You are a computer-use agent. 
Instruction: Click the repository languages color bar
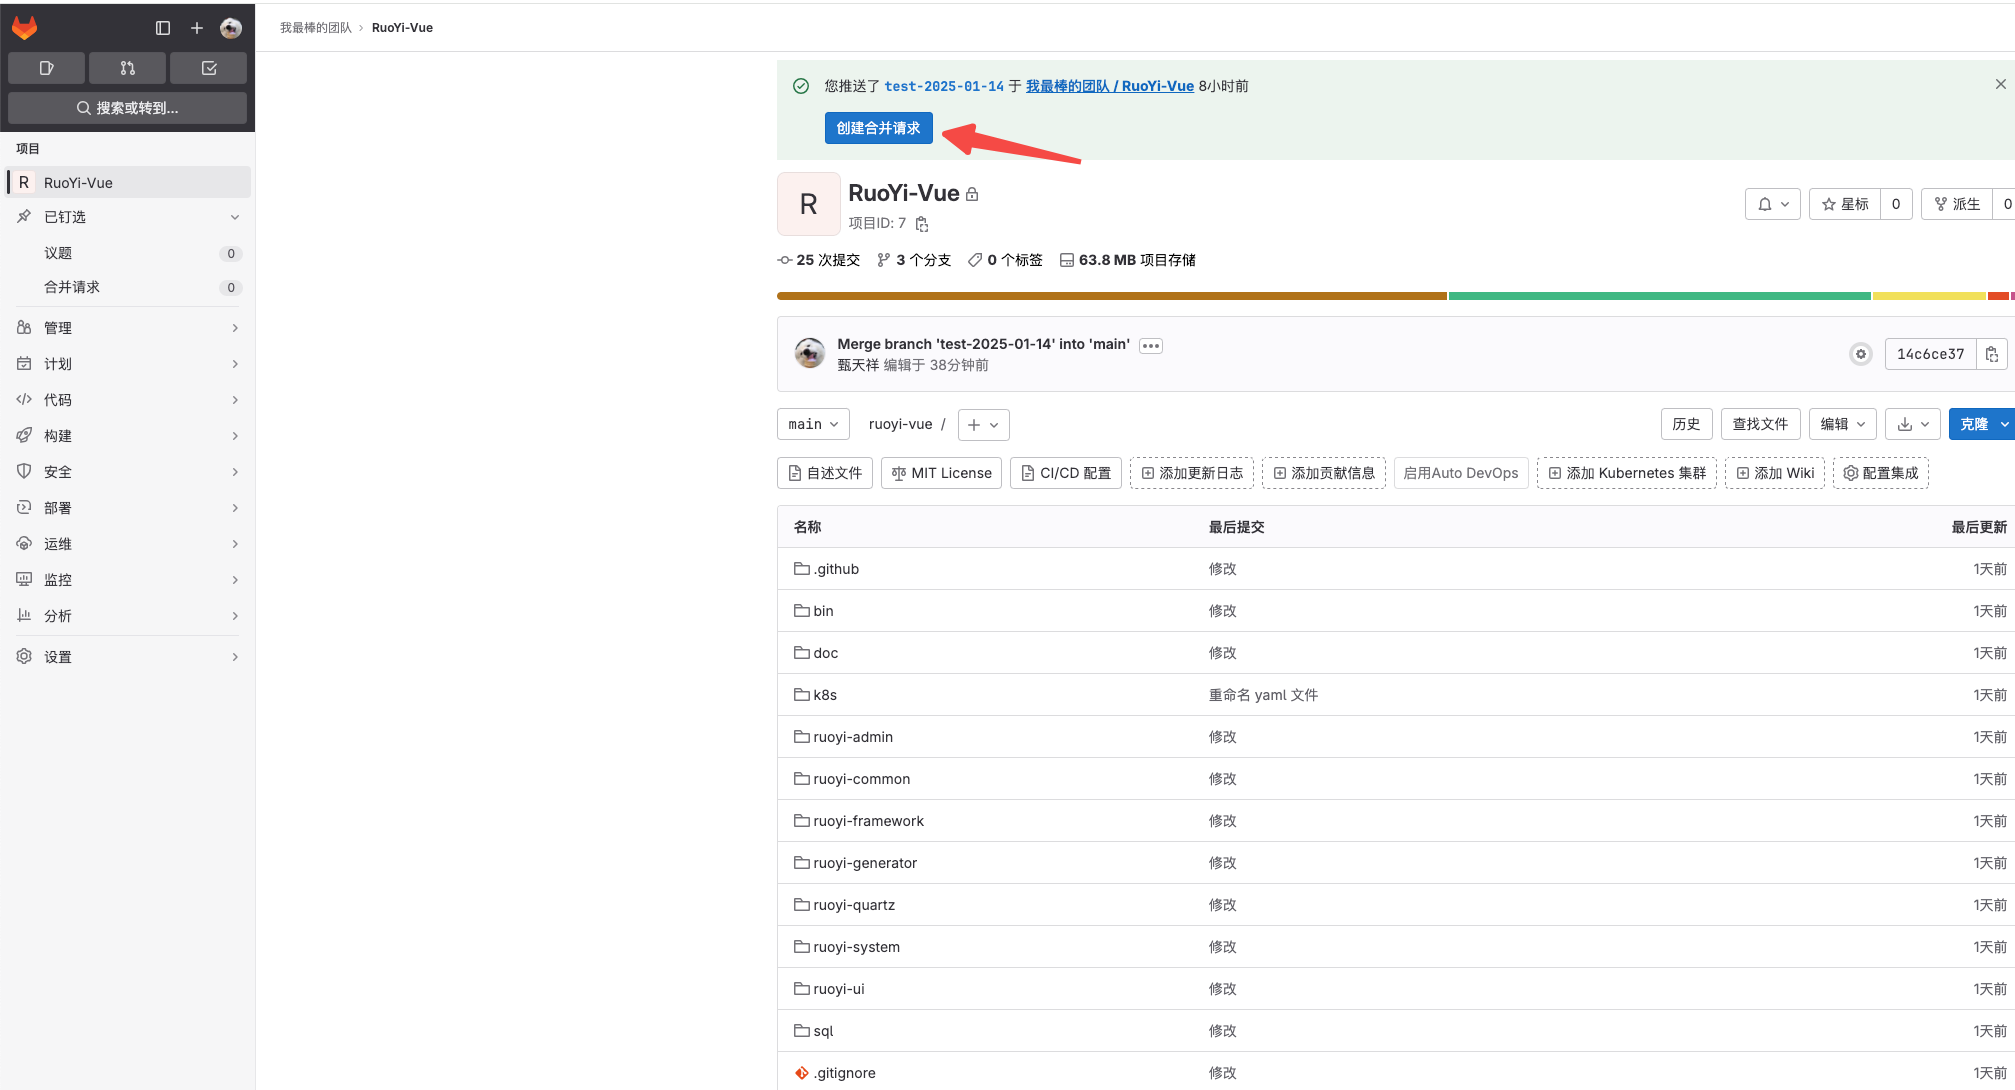[x=1110, y=296]
